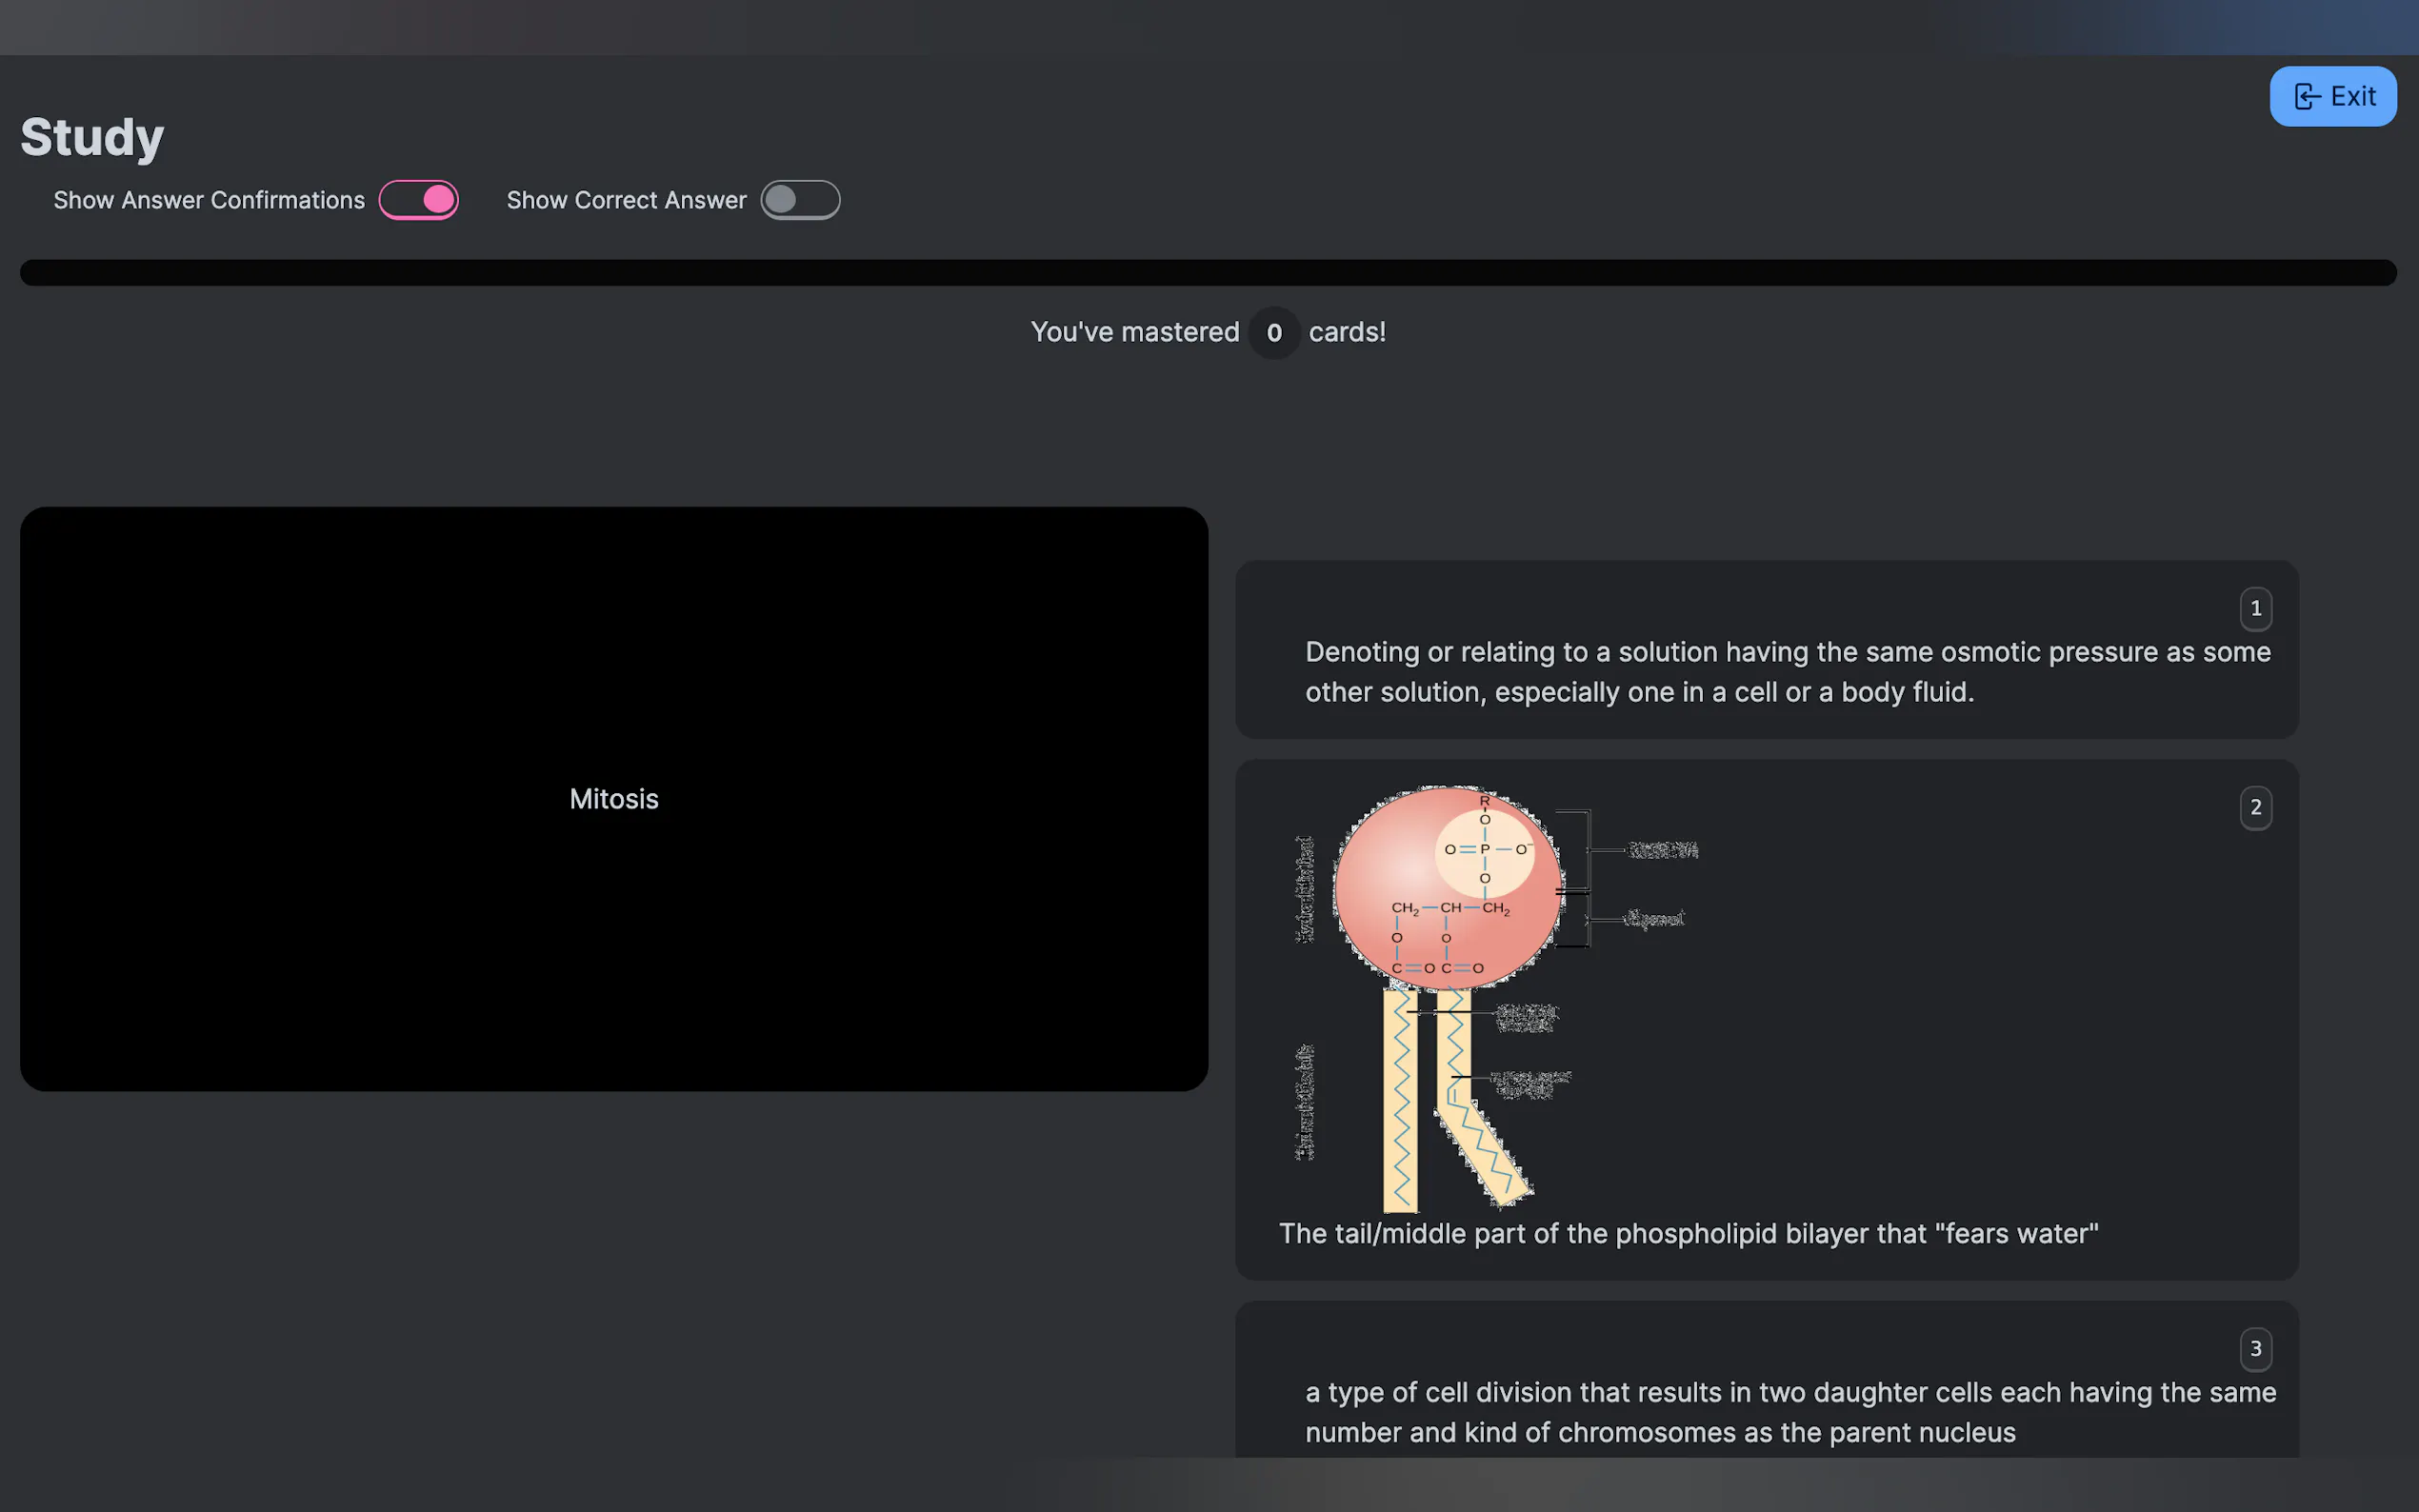2419x1512 pixels.
Task: Click the Mitosis flashcard
Action: click(x=613, y=798)
